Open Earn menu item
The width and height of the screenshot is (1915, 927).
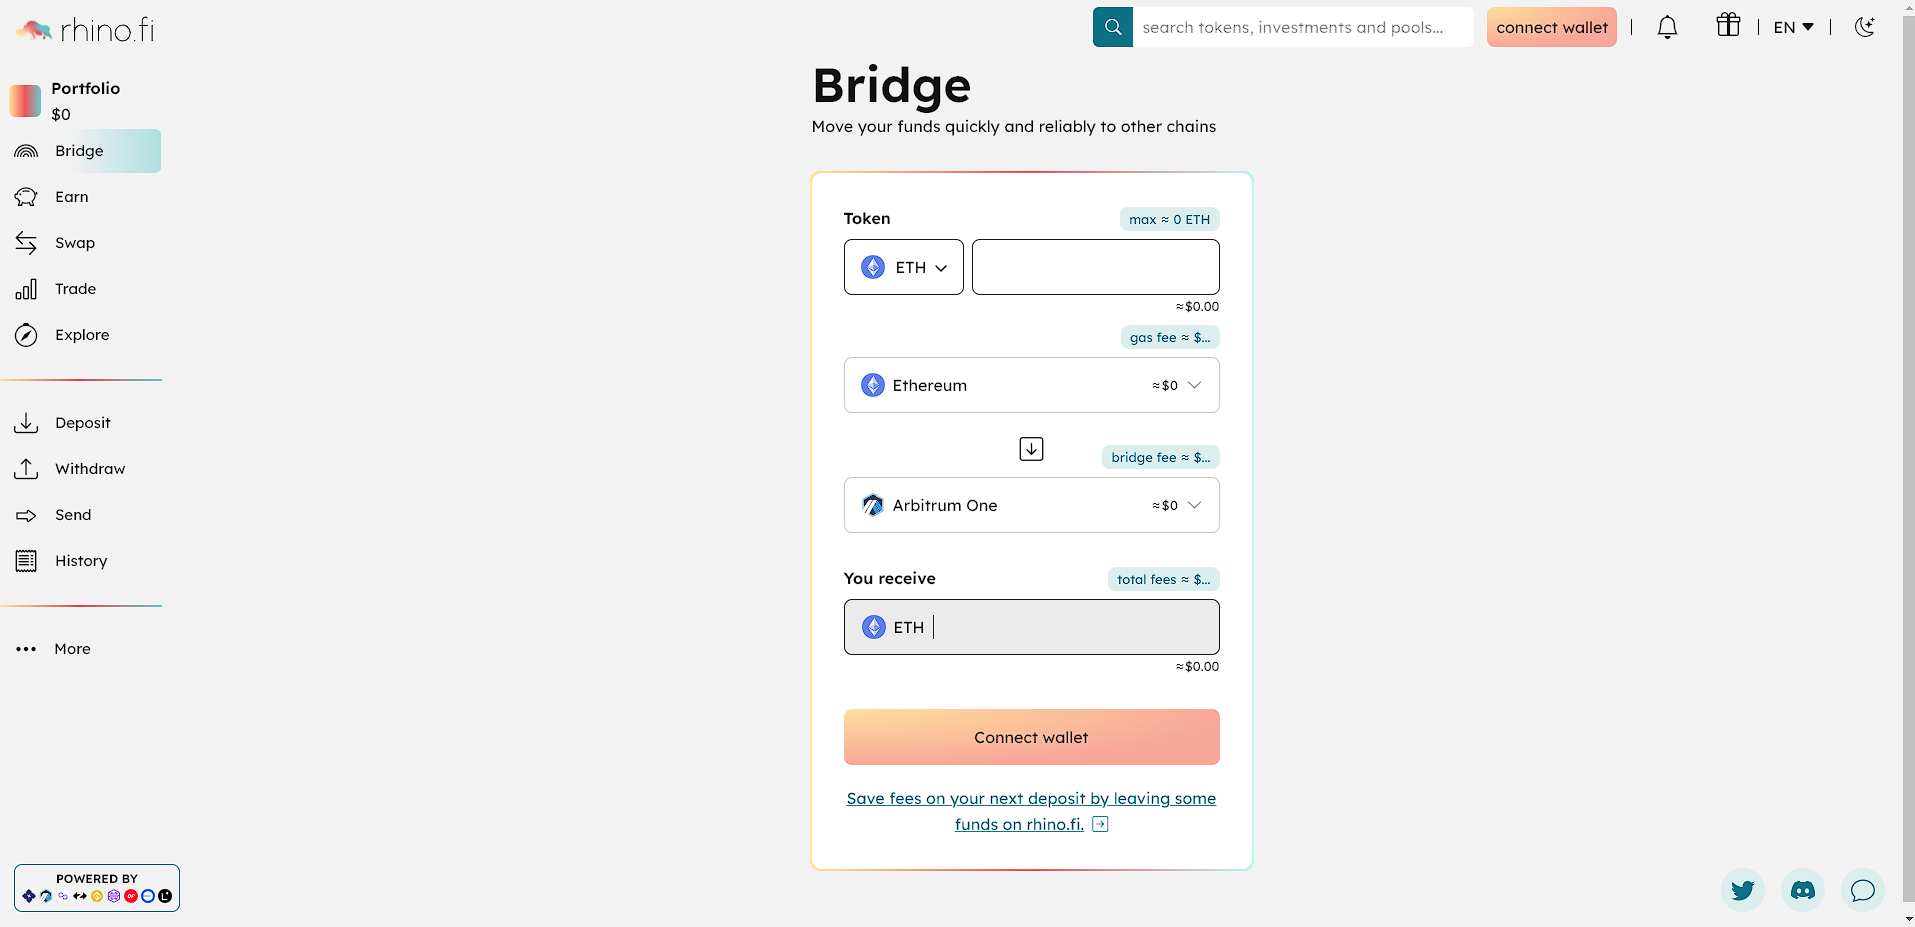coord(72,197)
